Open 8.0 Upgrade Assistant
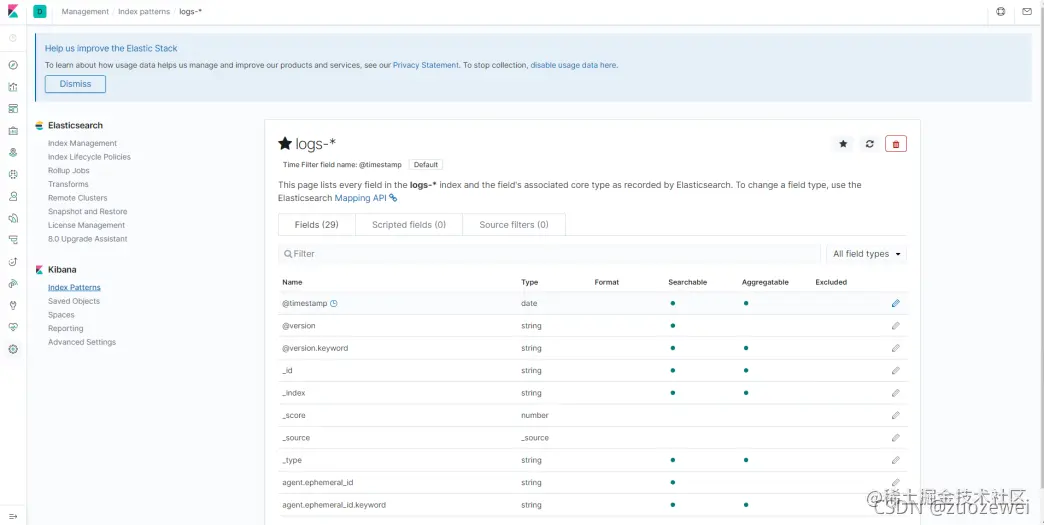The height and width of the screenshot is (525, 1044). [x=88, y=239]
